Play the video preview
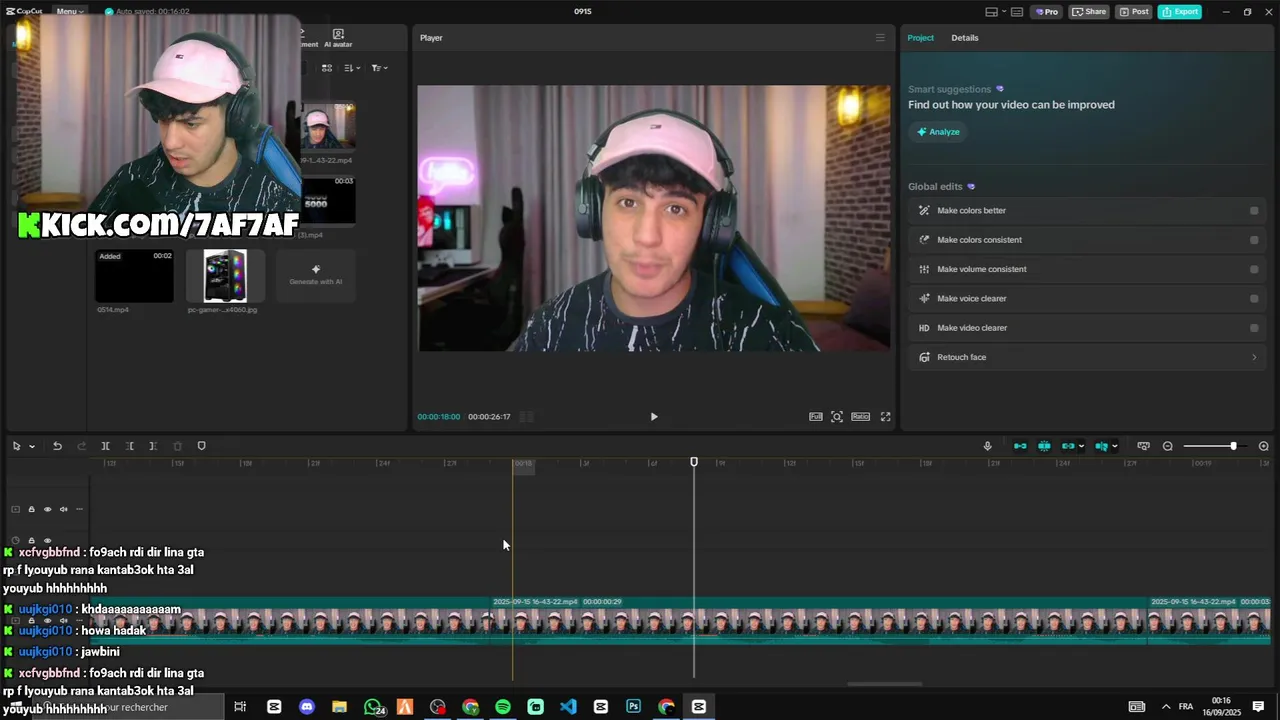 (x=654, y=416)
